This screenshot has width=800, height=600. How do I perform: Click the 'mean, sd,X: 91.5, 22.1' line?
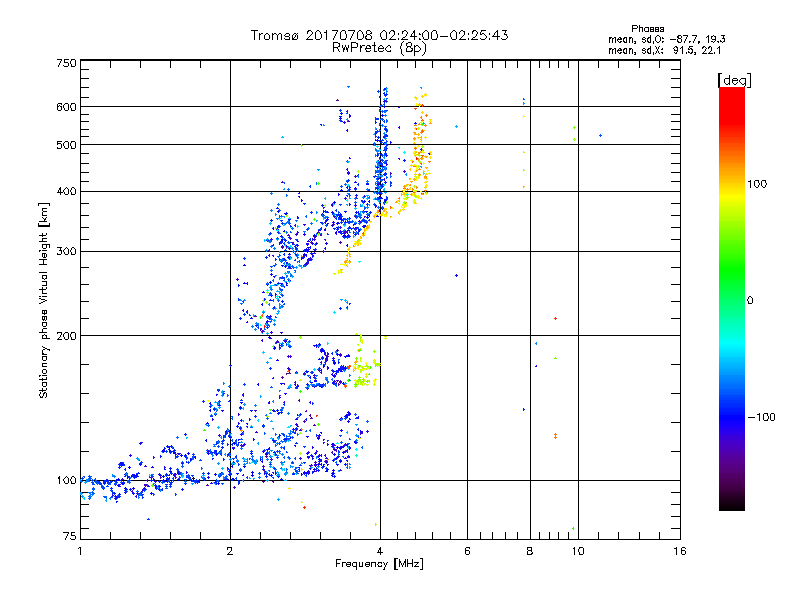[664, 50]
